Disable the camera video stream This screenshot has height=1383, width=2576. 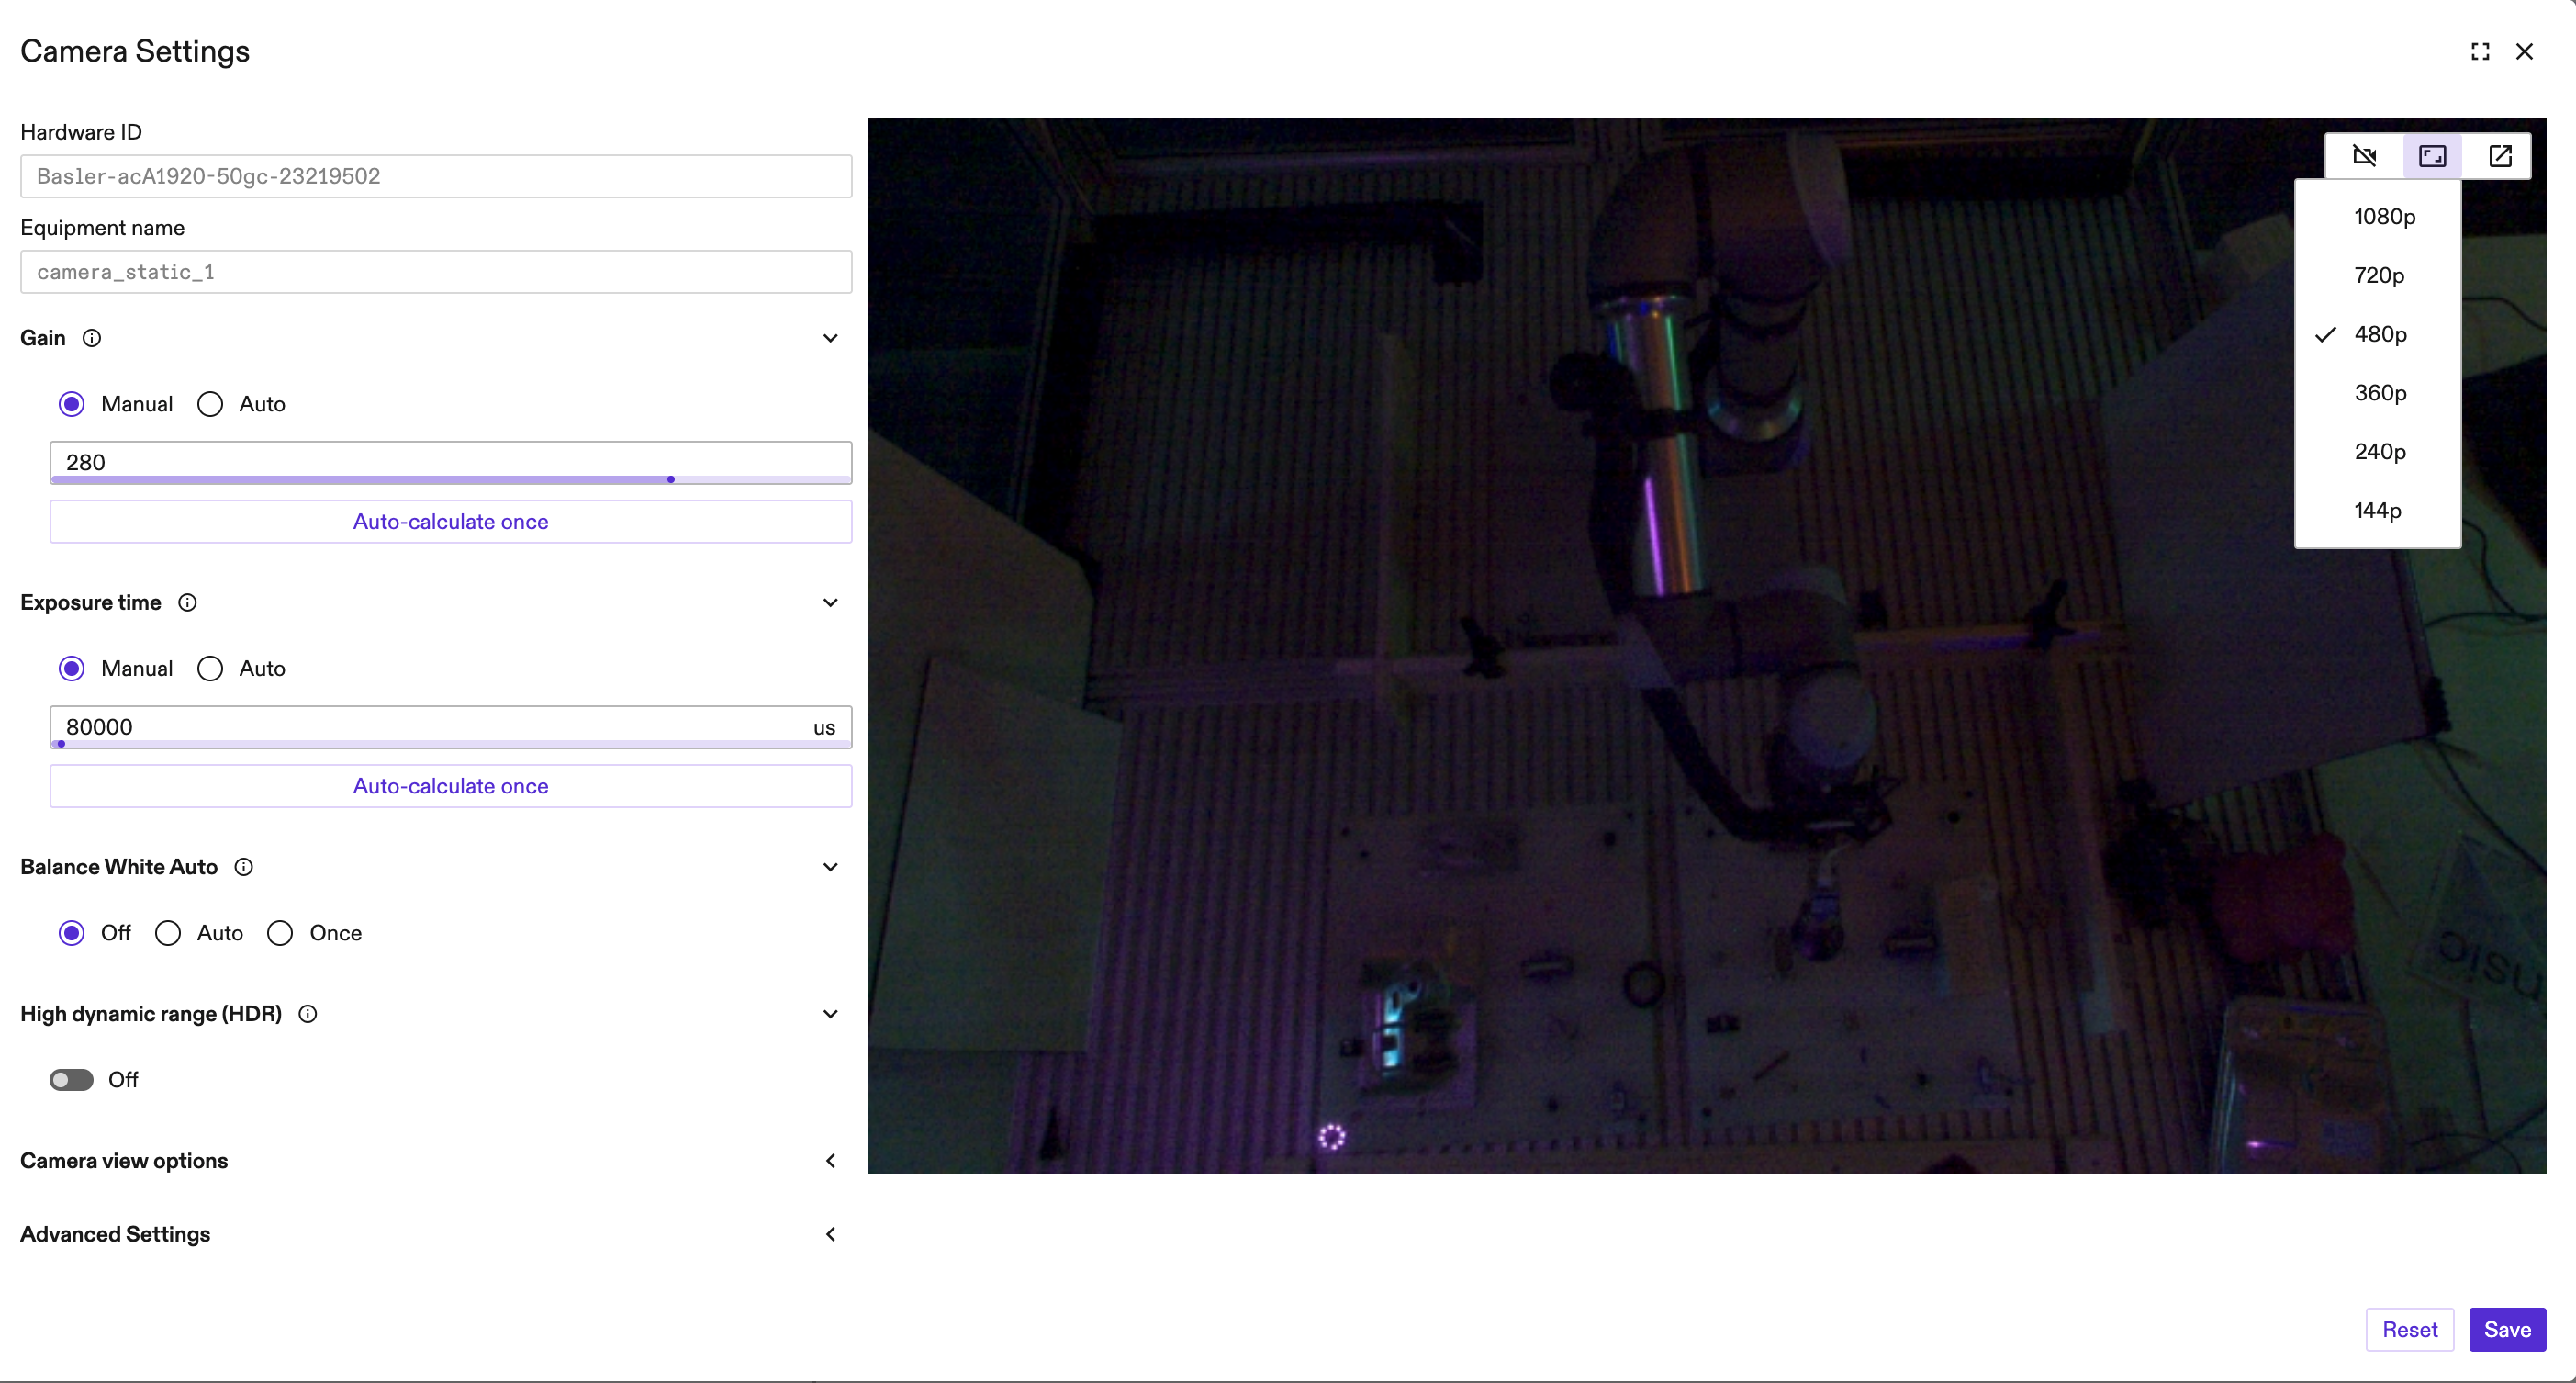[2364, 156]
